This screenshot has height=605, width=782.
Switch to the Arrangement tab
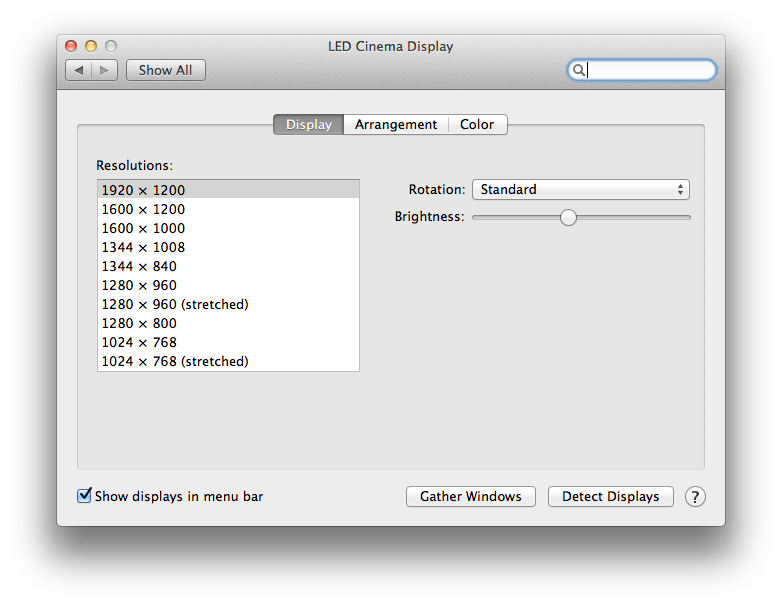(396, 125)
